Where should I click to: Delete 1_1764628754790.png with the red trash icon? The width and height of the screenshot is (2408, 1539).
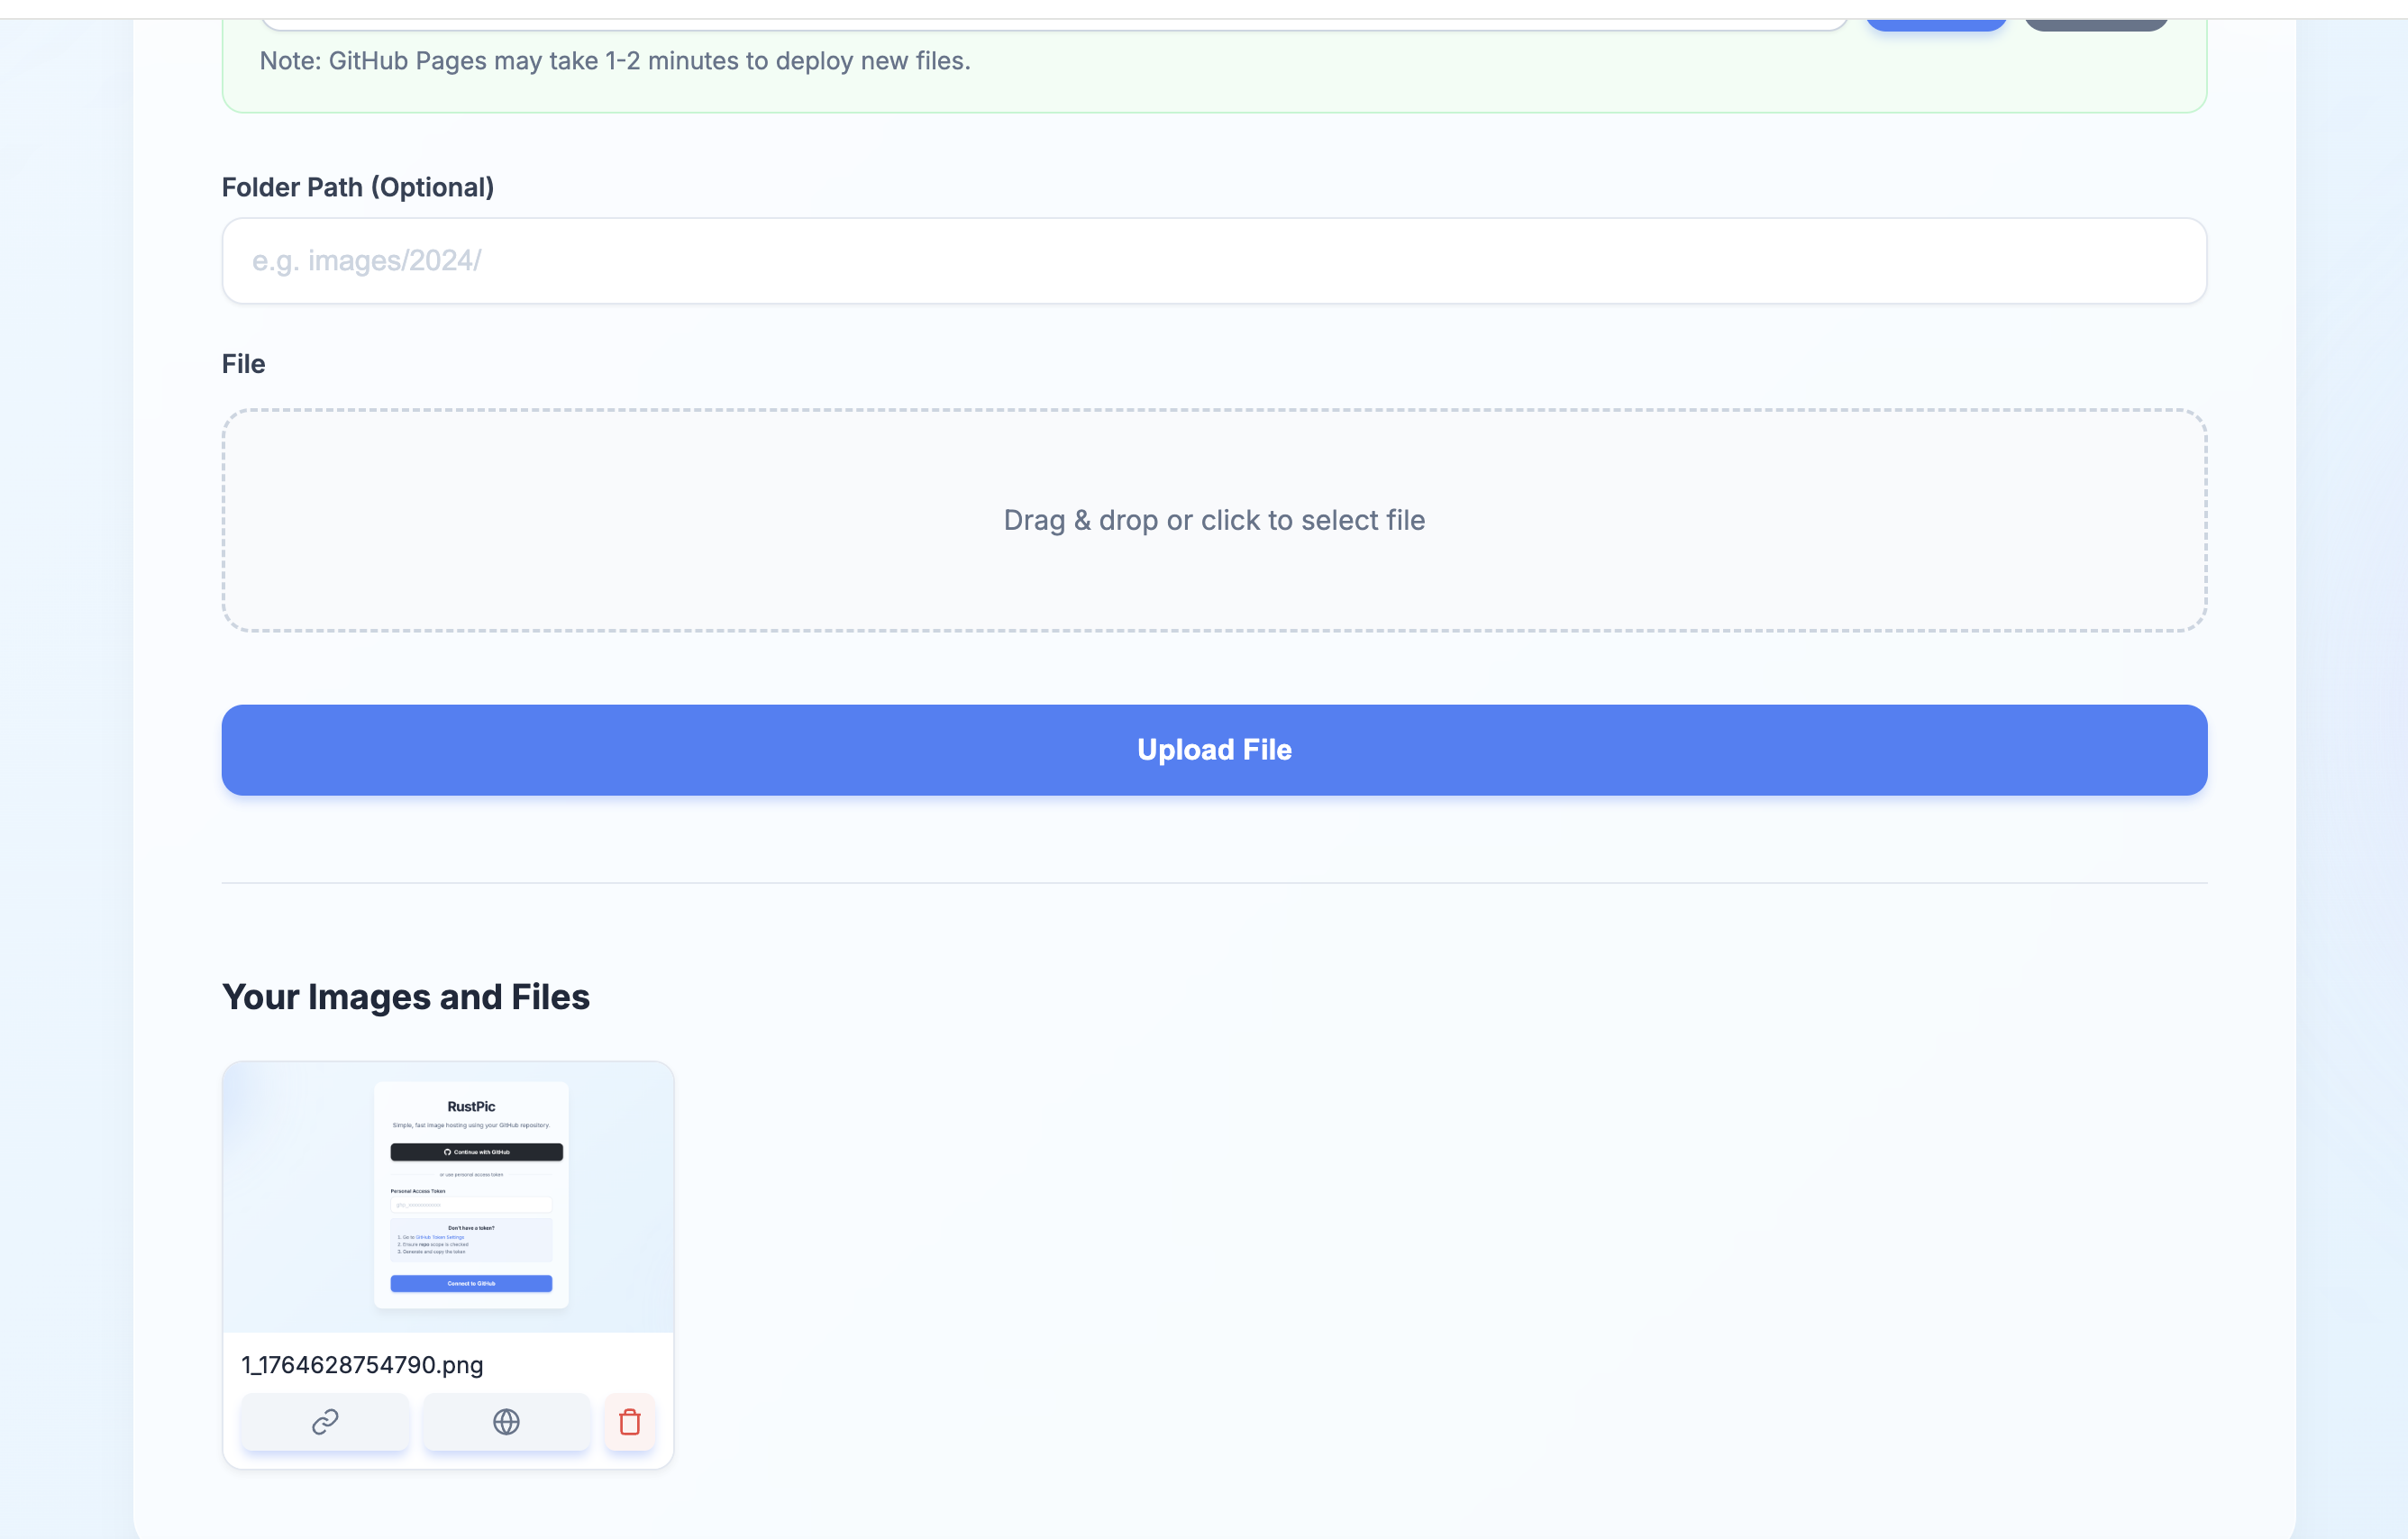tap(629, 1421)
